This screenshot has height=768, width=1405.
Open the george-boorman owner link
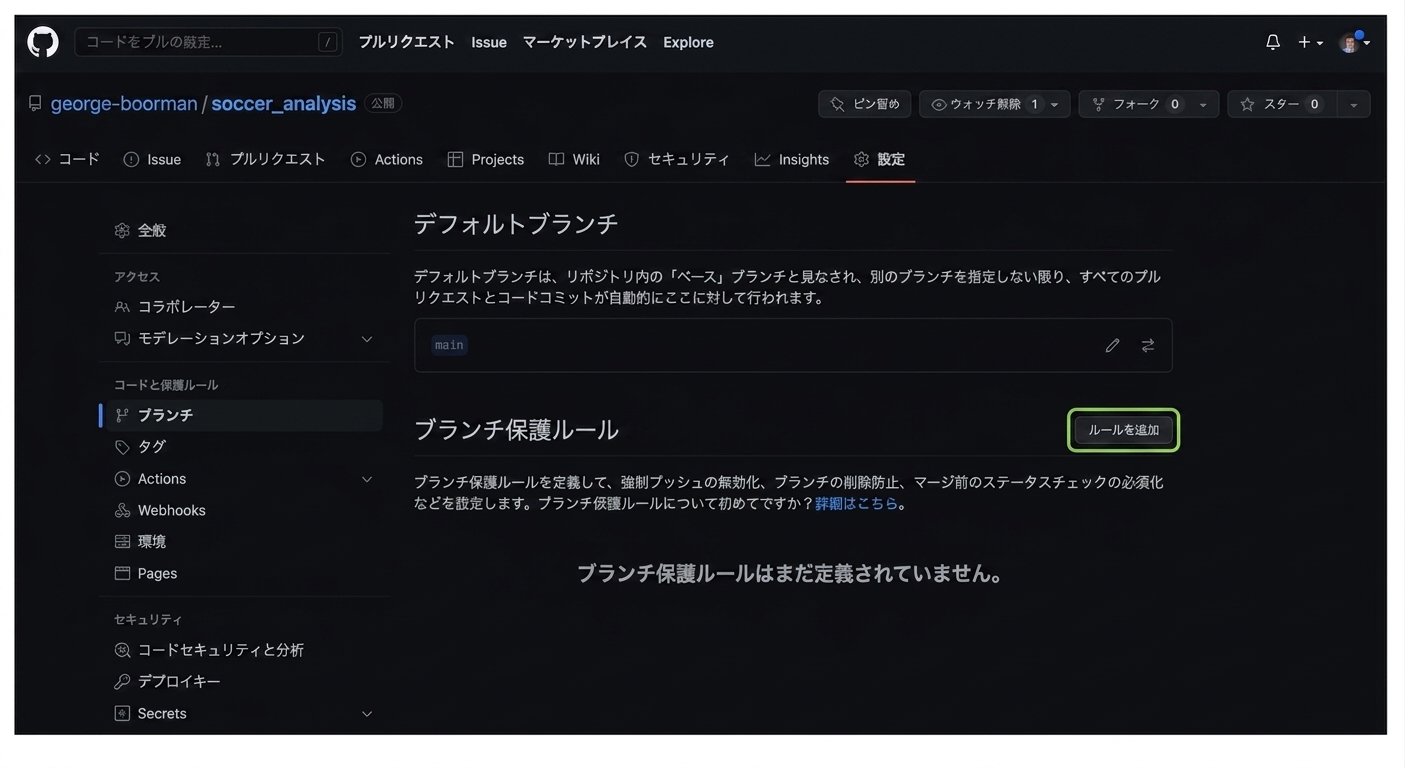[x=124, y=104]
